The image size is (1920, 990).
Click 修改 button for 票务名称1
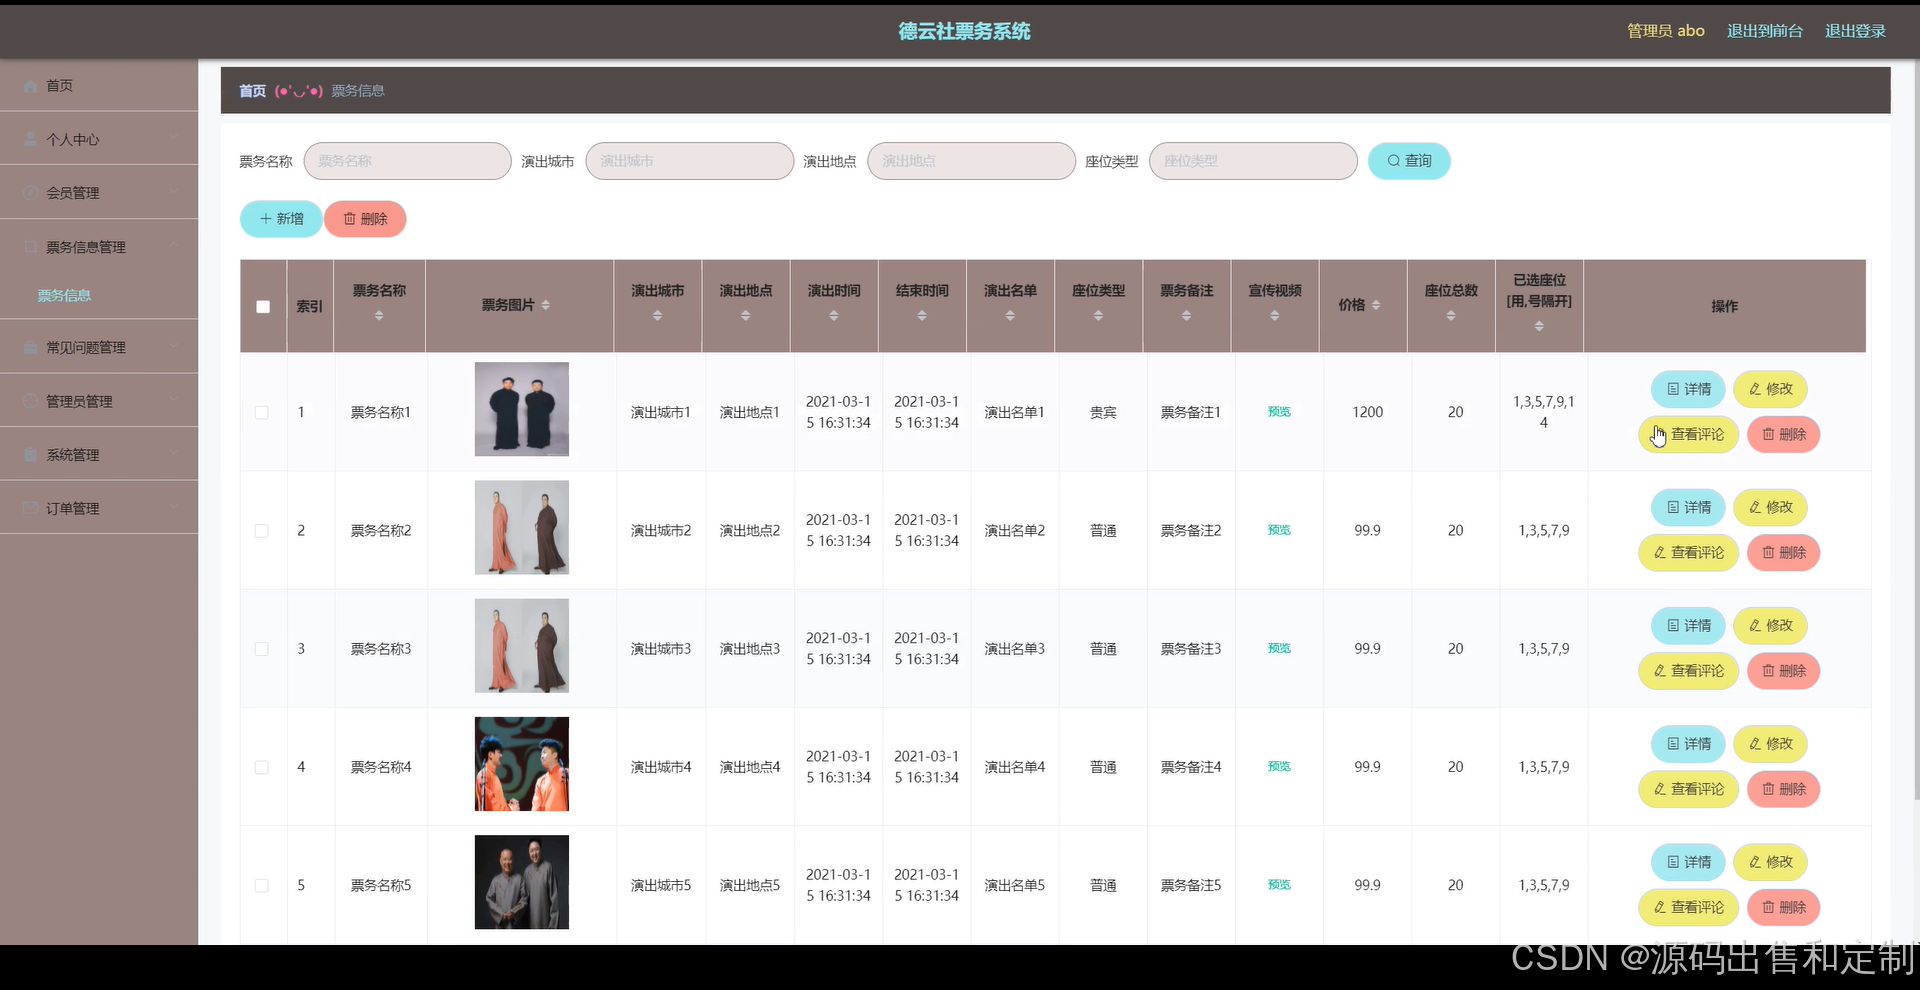[x=1770, y=389]
